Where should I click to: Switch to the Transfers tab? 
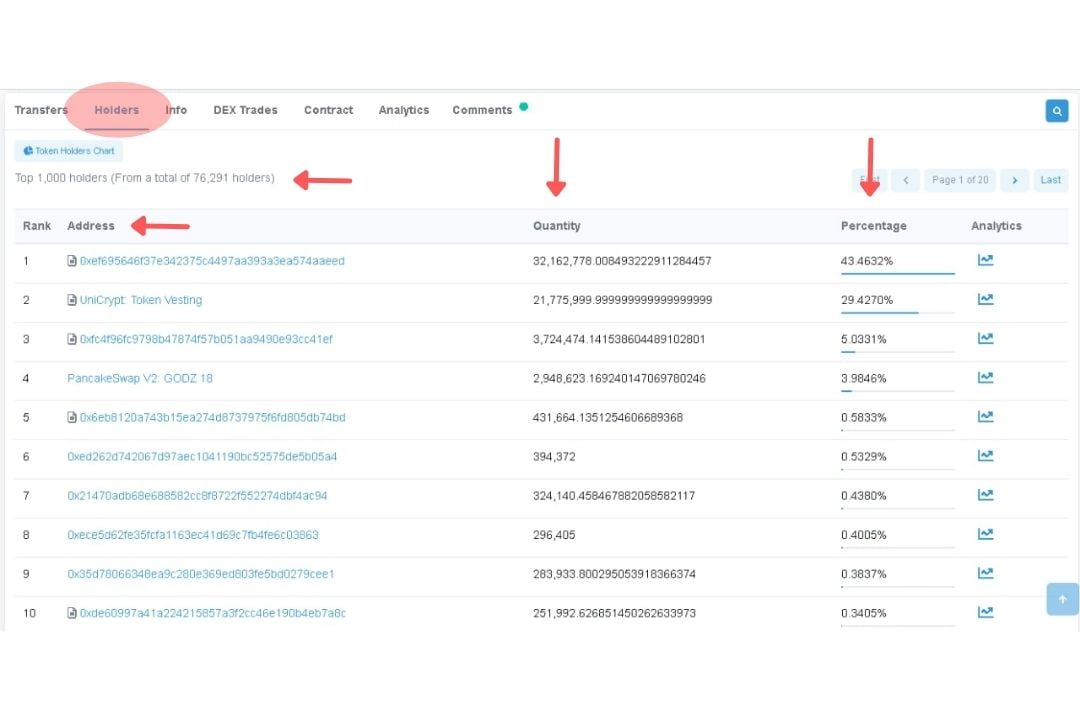pos(41,110)
